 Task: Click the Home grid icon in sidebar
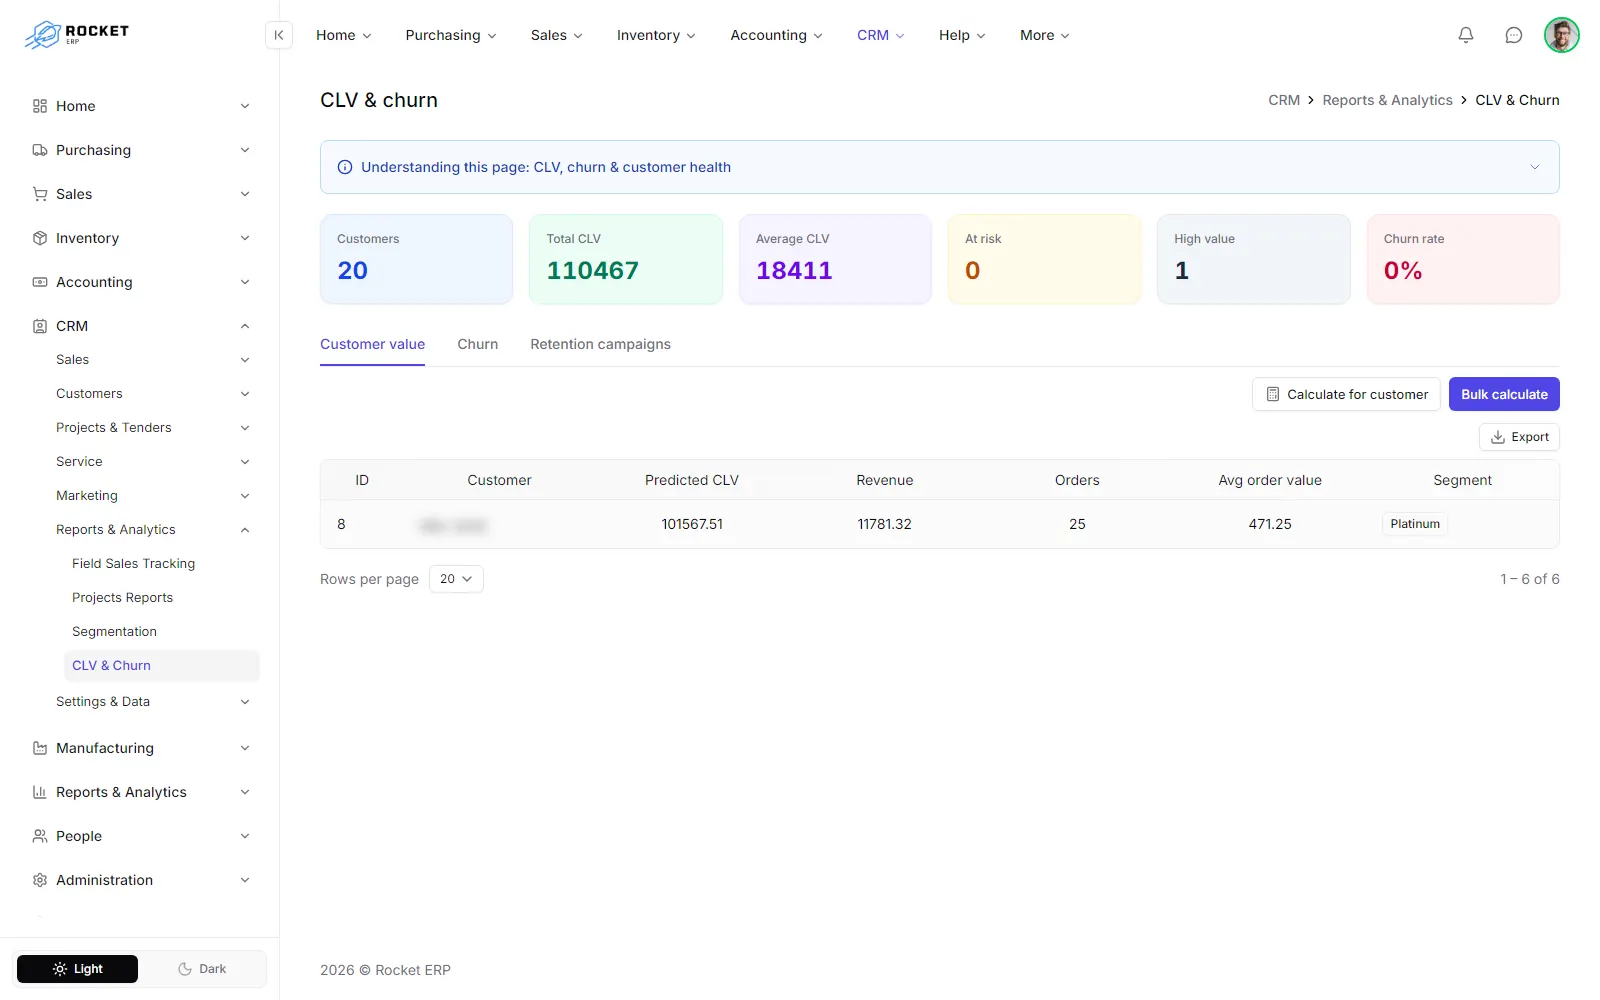click(x=40, y=106)
